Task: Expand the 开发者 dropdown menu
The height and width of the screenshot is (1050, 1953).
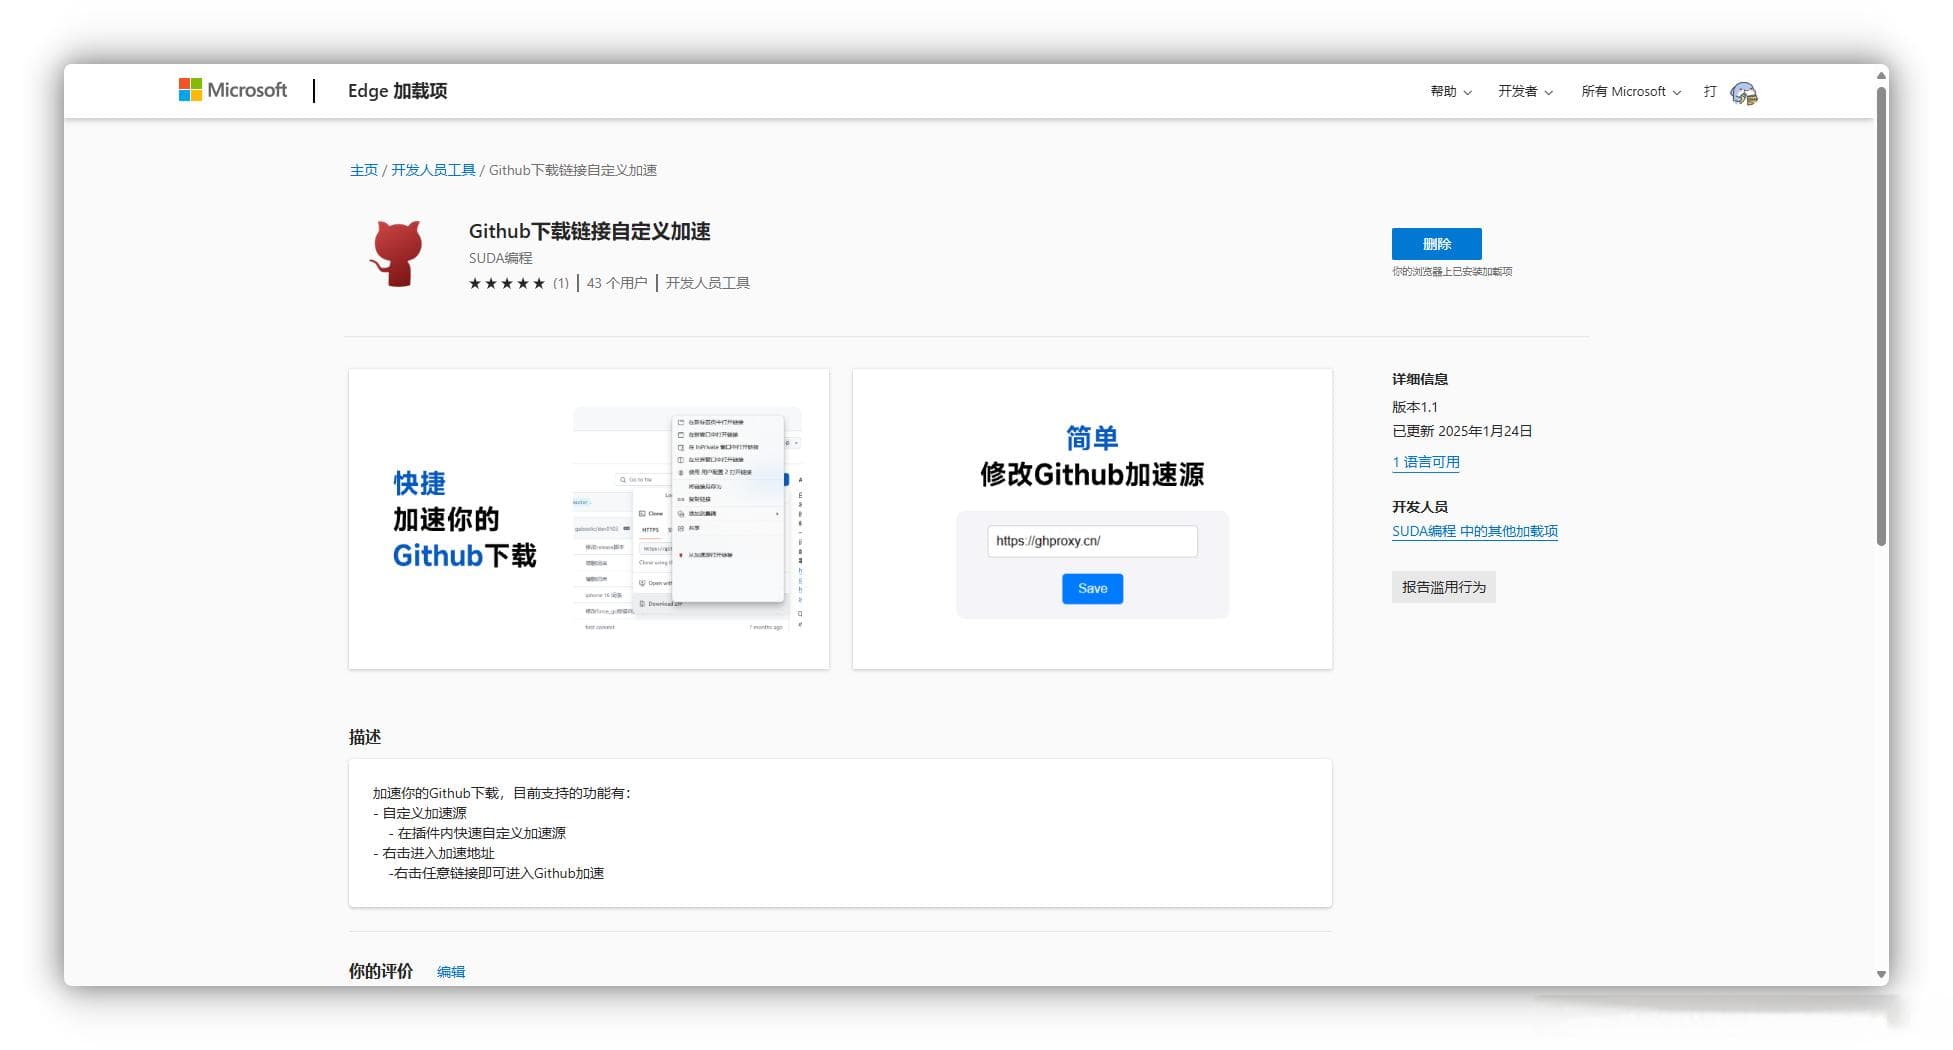Action: (1525, 91)
